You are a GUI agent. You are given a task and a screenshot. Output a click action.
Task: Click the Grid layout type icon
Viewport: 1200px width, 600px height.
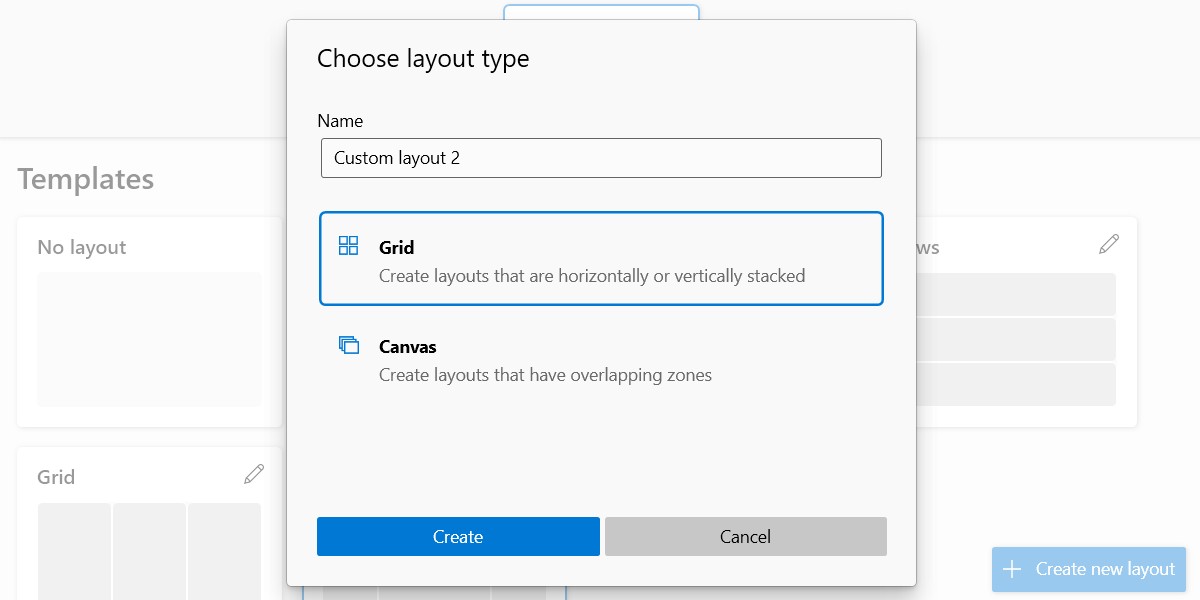tap(348, 246)
